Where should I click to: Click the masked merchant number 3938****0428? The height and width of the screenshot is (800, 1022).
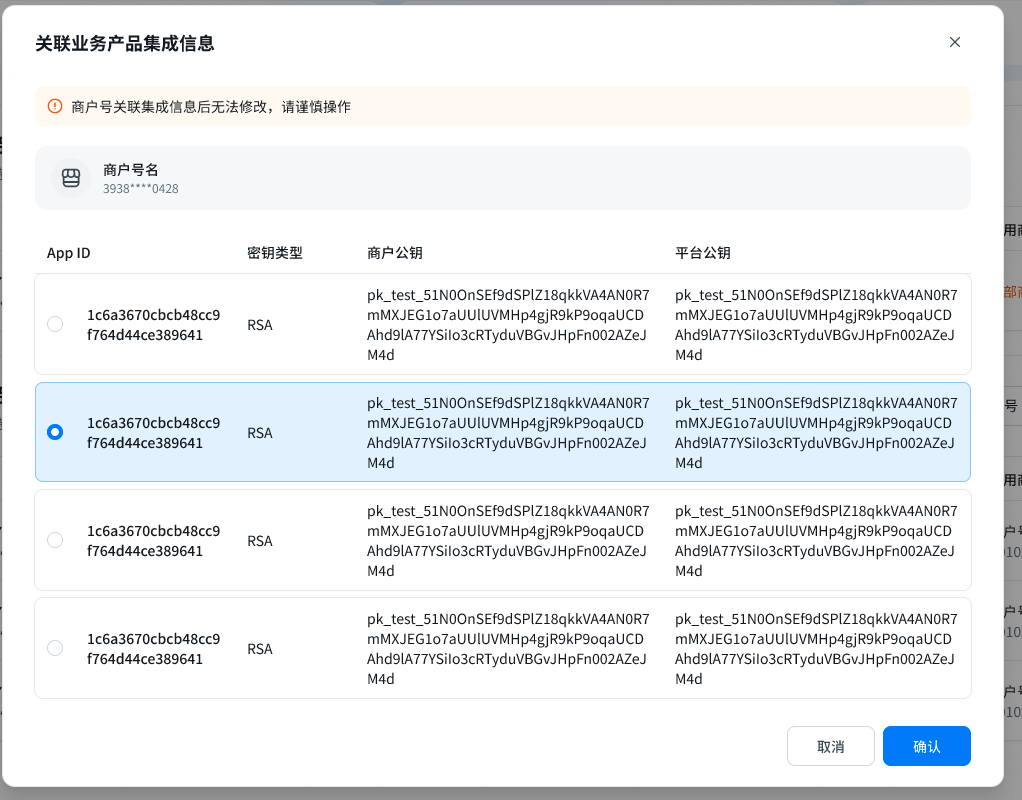(x=141, y=188)
